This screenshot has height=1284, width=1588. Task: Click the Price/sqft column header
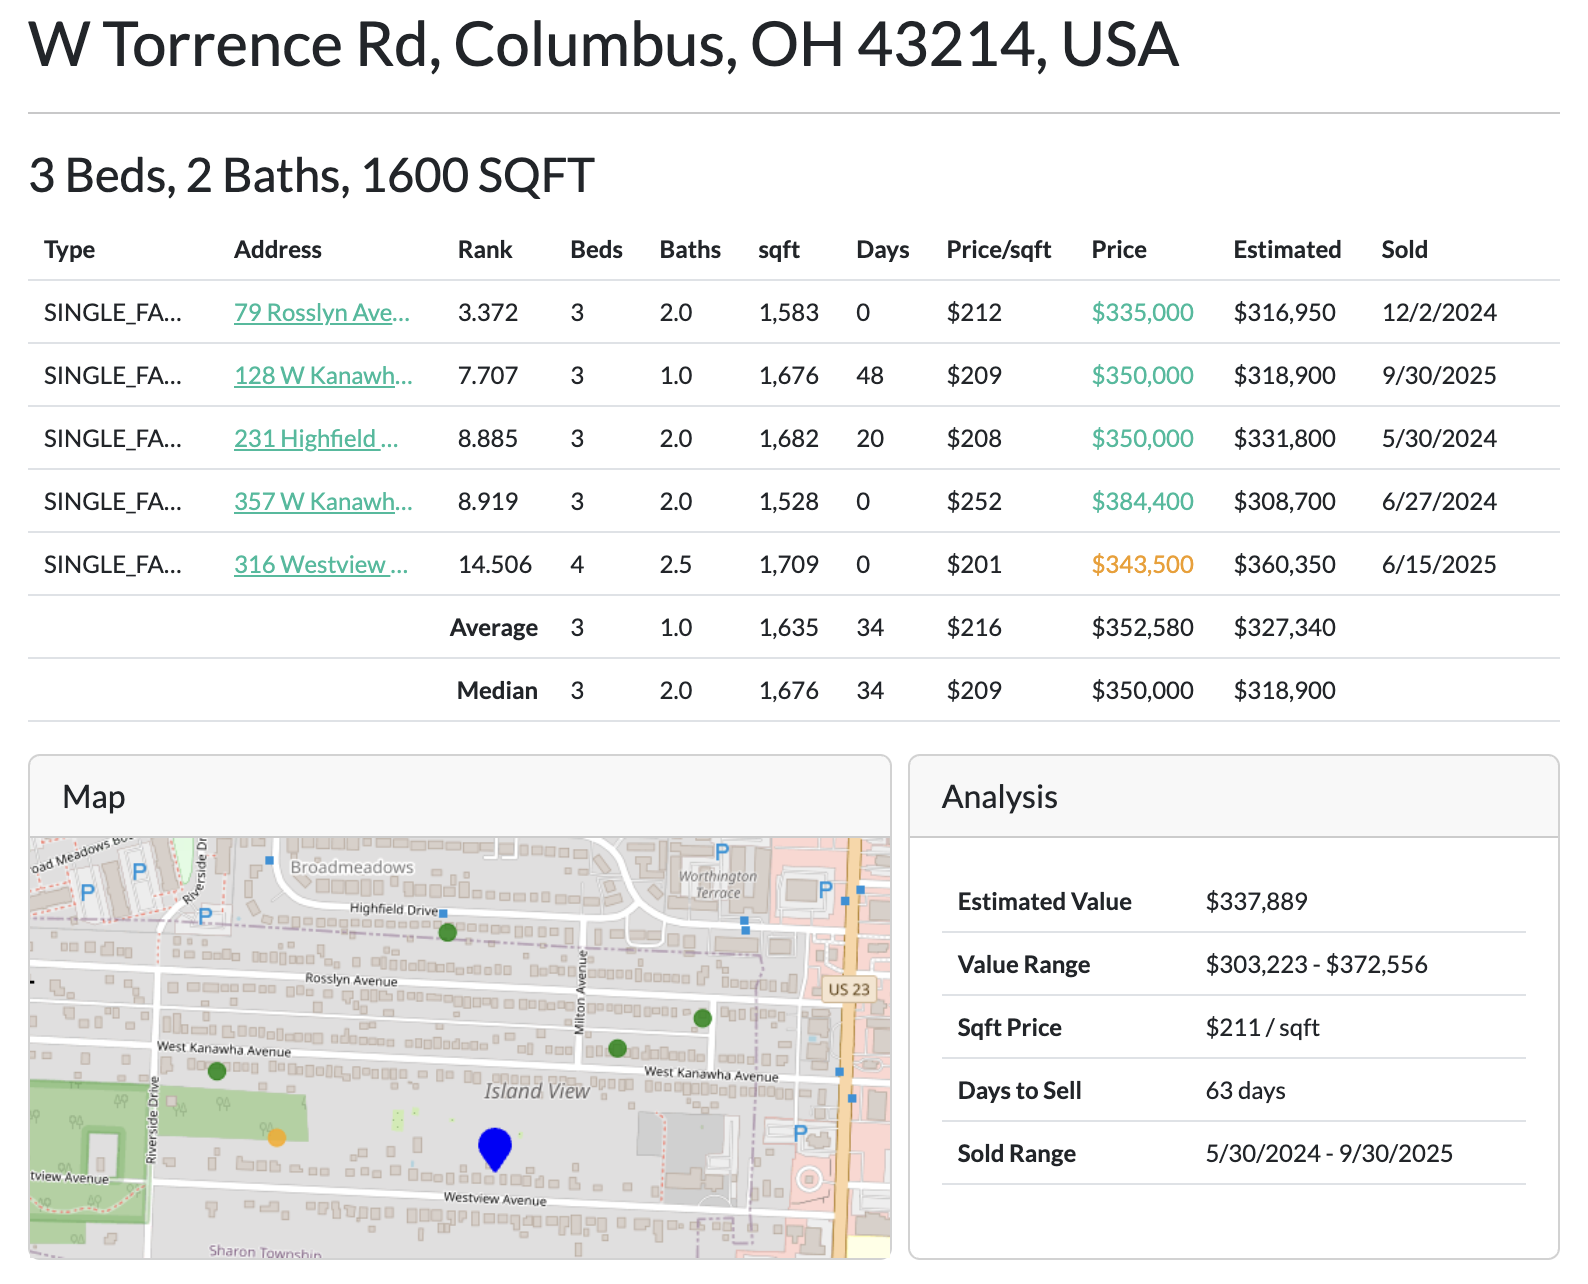coord(998,249)
